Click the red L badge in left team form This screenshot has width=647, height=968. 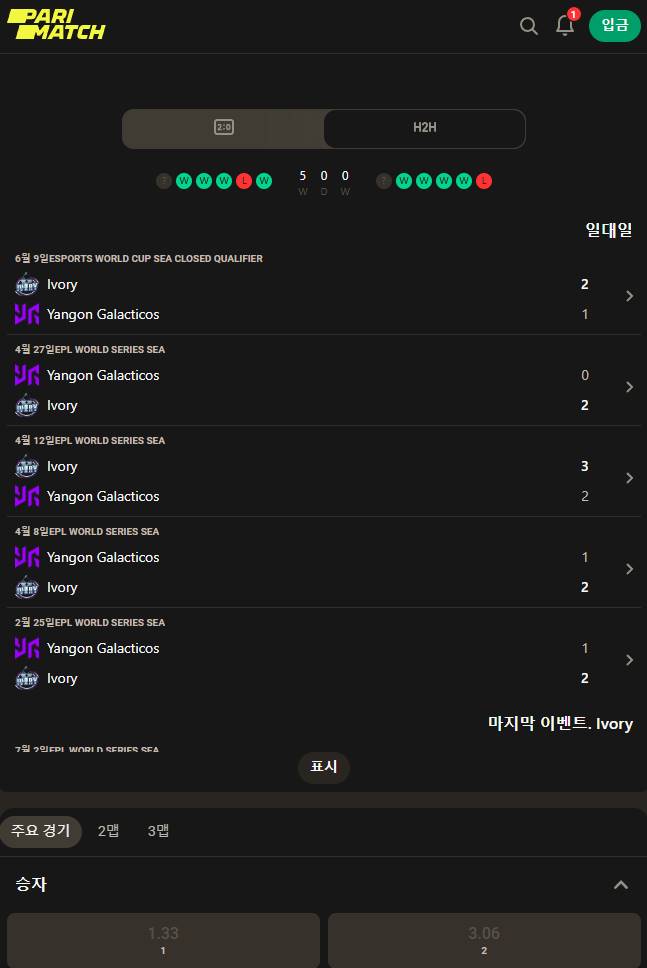click(x=244, y=181)
